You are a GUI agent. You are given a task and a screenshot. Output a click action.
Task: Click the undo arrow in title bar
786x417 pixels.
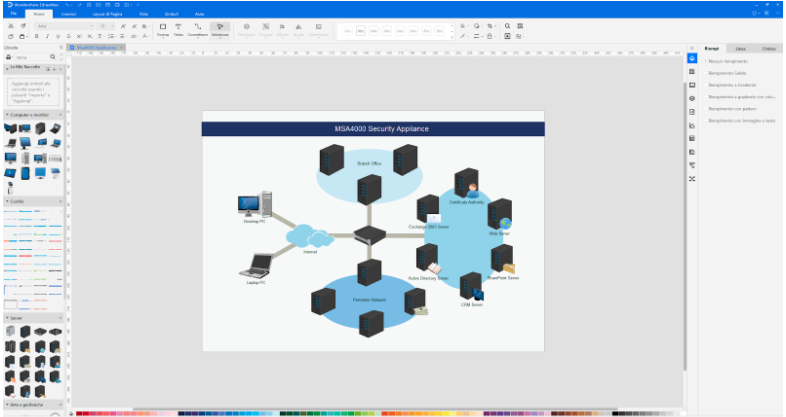point(67,5)
